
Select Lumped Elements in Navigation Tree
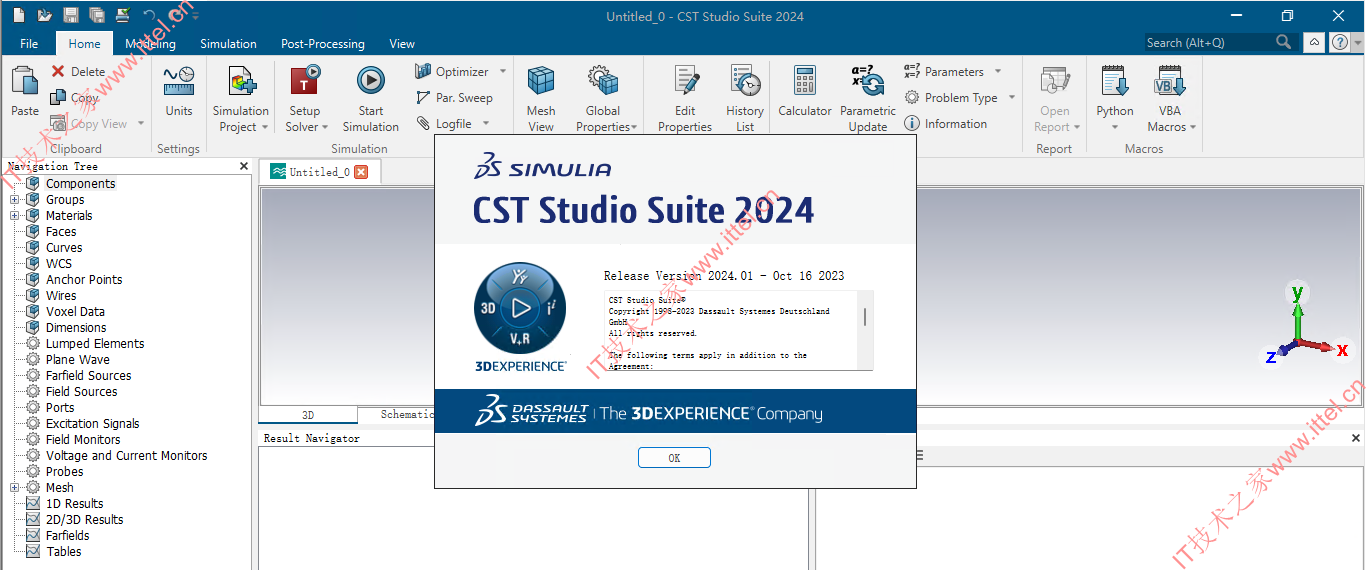[x=95, y=344]
